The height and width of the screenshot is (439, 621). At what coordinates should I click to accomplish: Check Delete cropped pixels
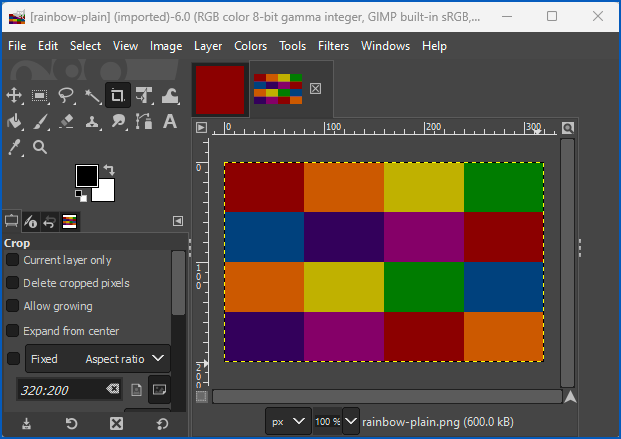click(x=14, y=283)
